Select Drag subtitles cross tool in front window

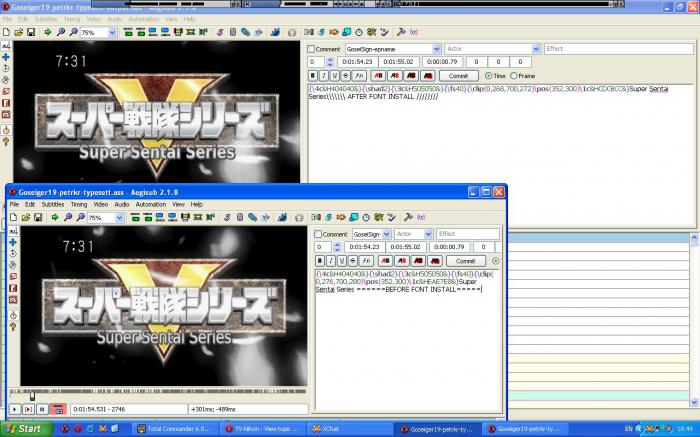[x=13, y=242]
